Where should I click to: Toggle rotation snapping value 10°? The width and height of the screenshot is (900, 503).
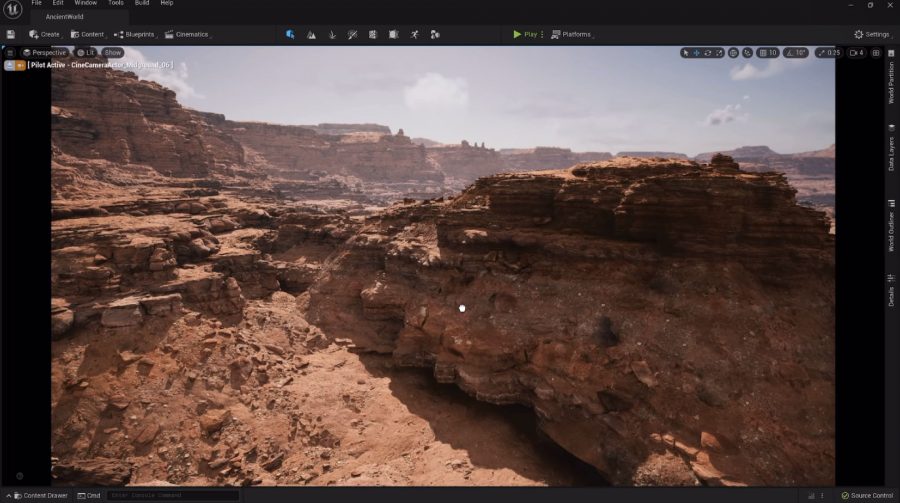coord(796,53)
